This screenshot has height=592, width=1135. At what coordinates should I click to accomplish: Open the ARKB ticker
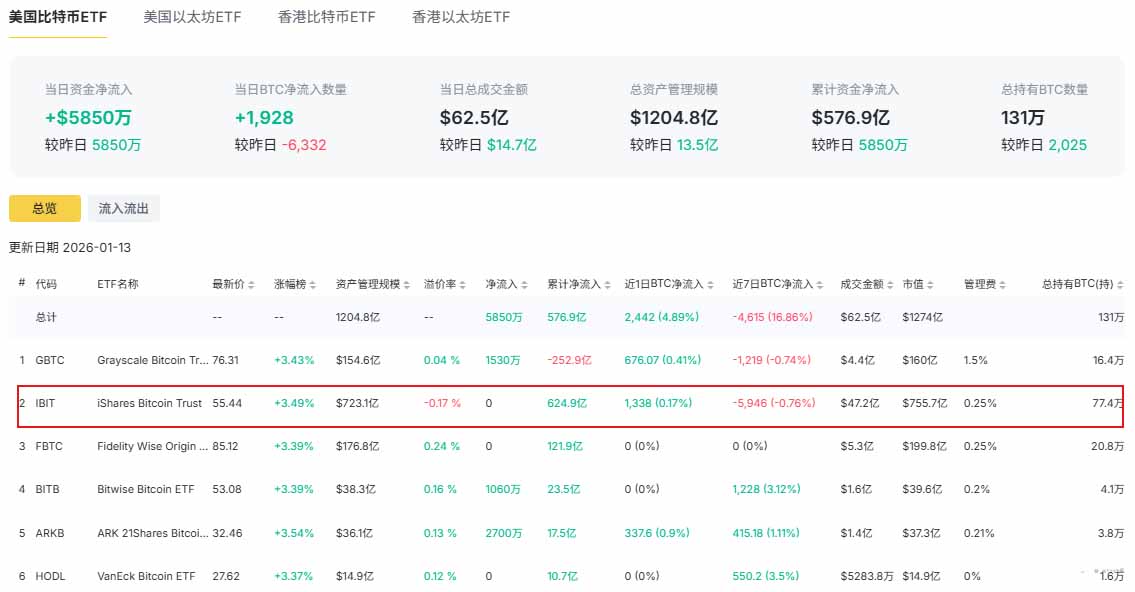pos(50,533)
